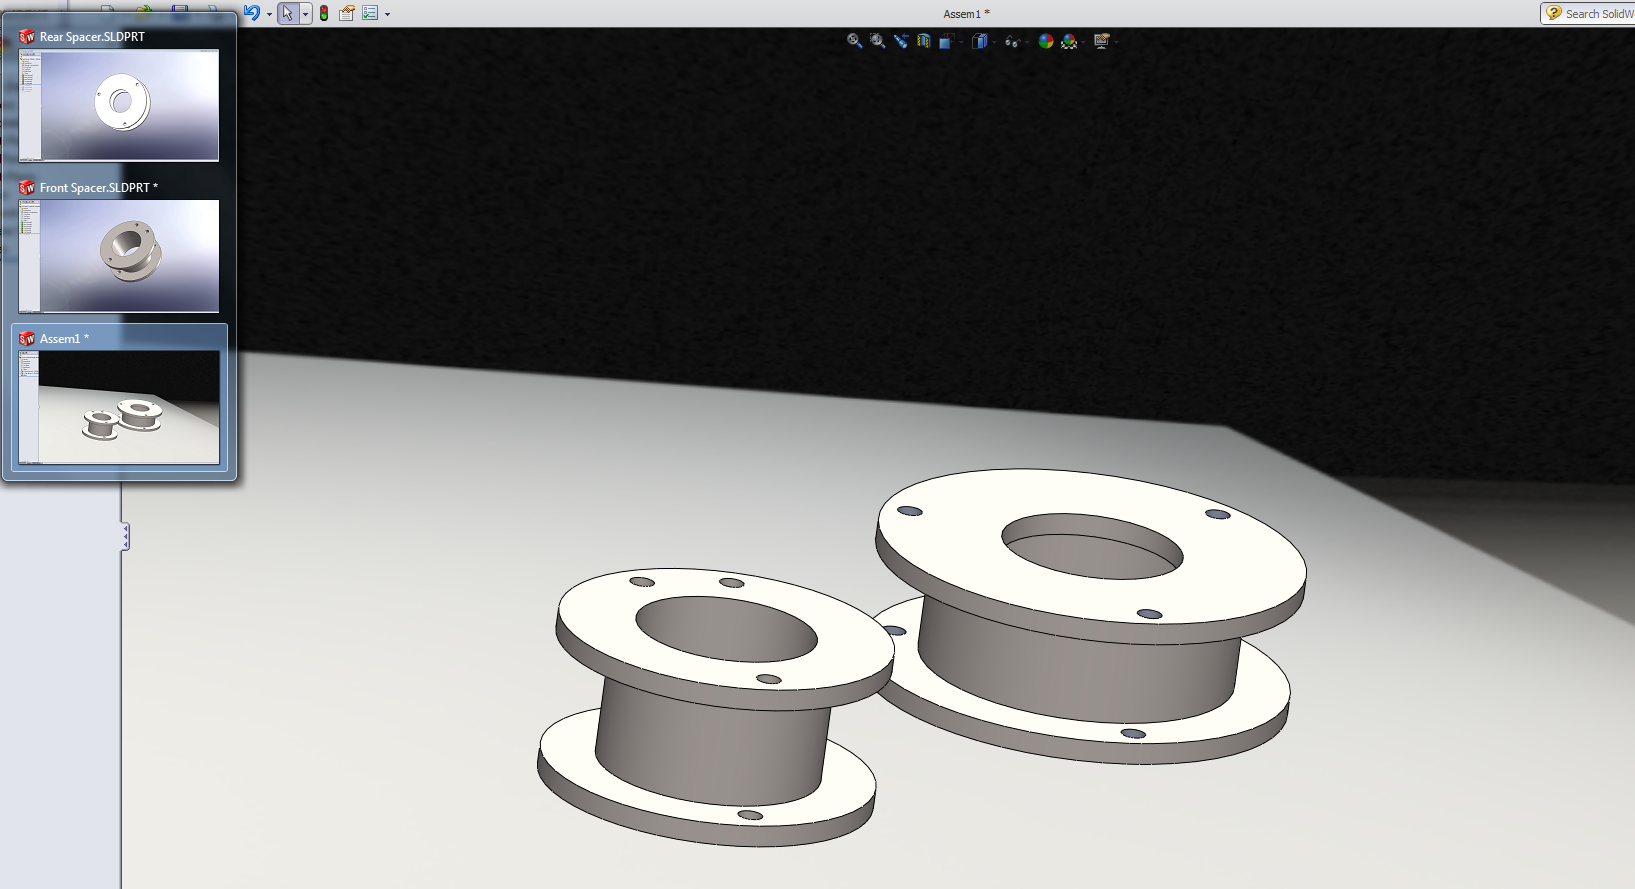Click the Undo arrow icon
Image resolution: width=1635 pixels, height=889 pixels.
pyautogui.click(x=252, y=13)
